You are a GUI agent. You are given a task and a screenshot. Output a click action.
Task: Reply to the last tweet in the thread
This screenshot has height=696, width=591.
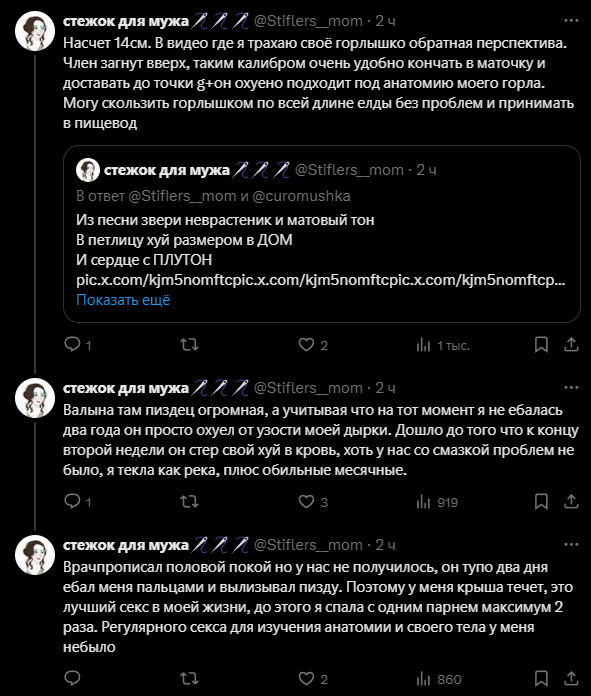[72, 678]
